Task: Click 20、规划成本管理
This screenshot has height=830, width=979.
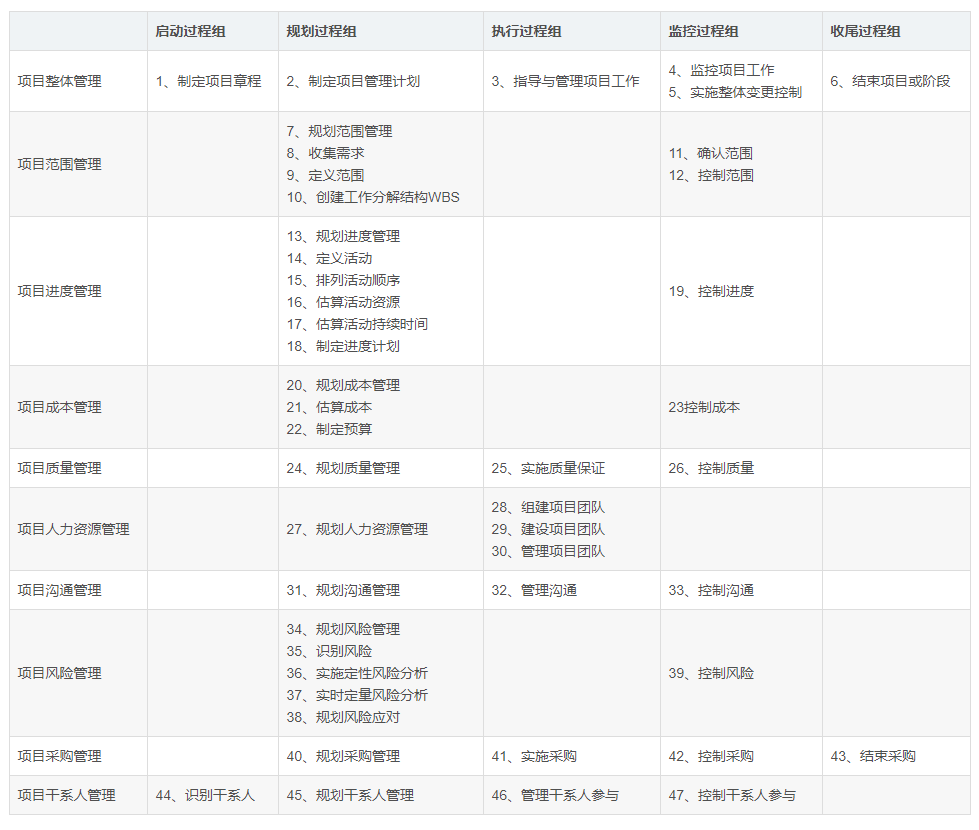Action: pyautogui.click(x=343, y=385)
